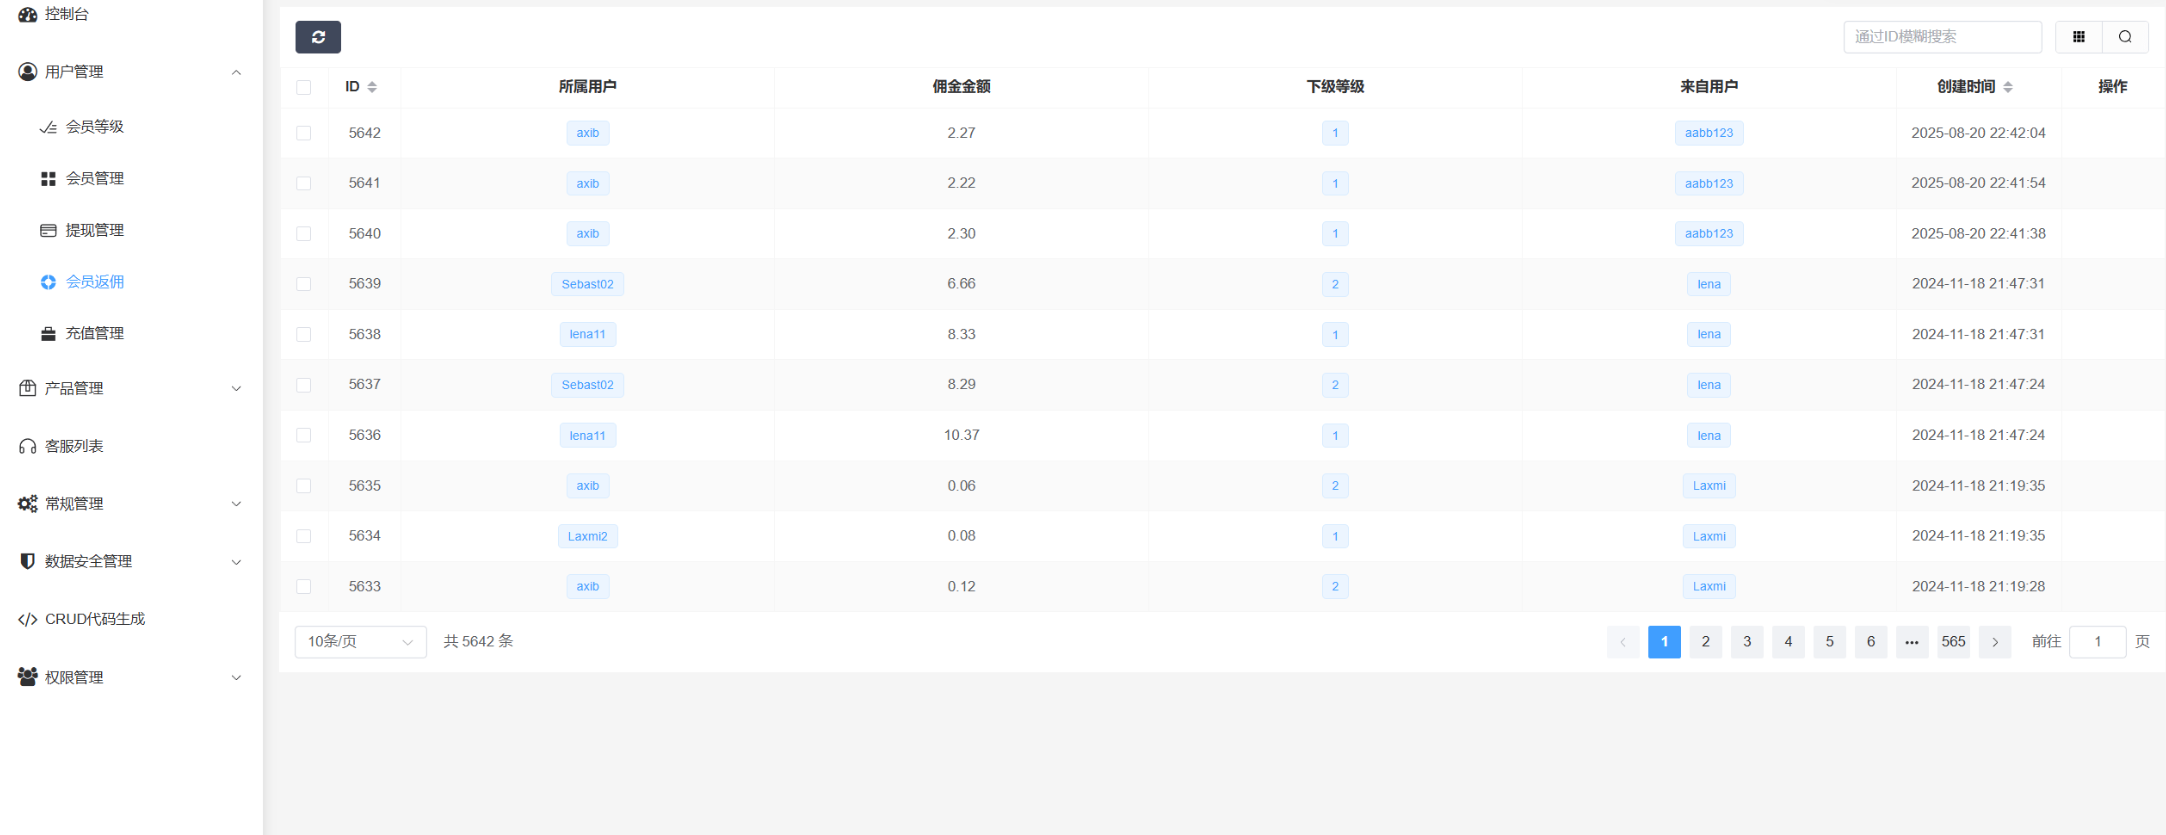Open the column display grid icon
The width and height of the screenshot is (2166, 835).
pos(2078,37)
